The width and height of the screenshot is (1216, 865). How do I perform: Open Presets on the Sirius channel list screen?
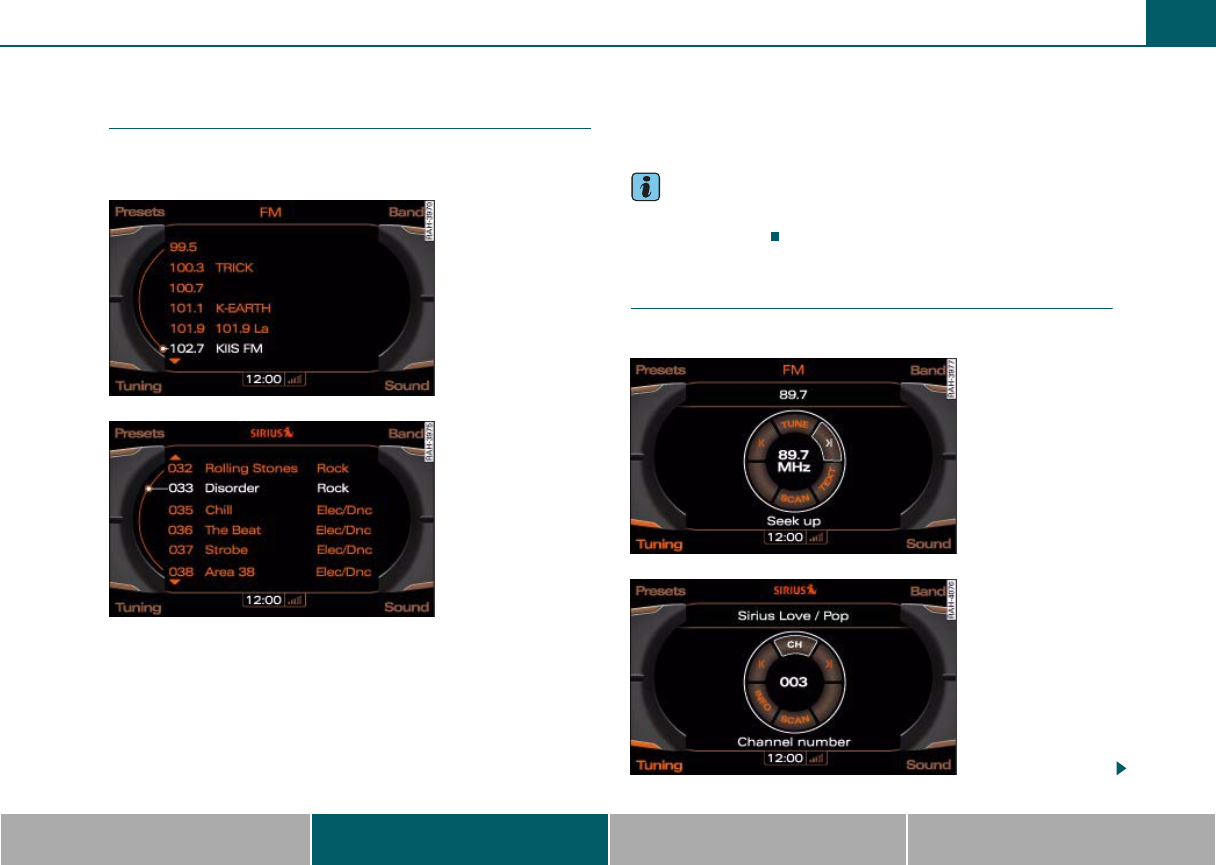[139, 433]
